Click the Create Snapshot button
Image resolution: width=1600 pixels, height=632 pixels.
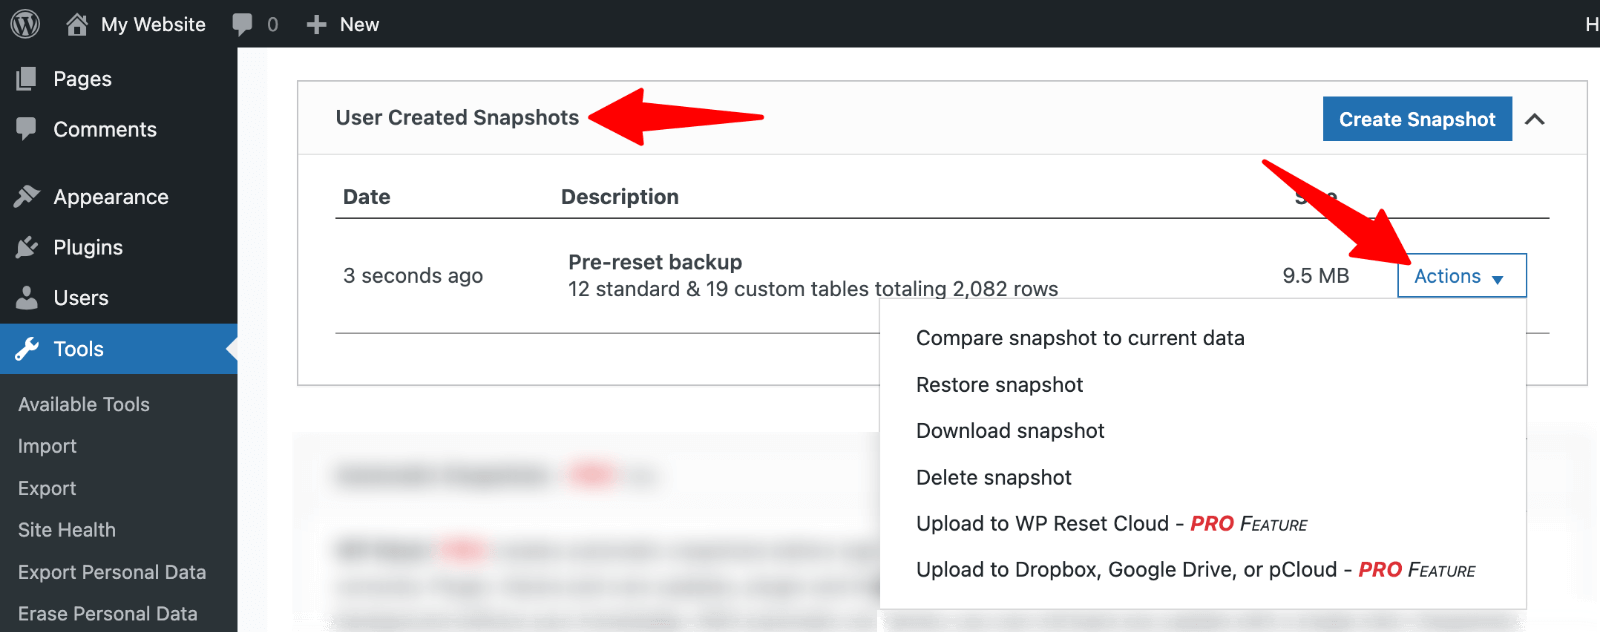[x=1416, y=118]
